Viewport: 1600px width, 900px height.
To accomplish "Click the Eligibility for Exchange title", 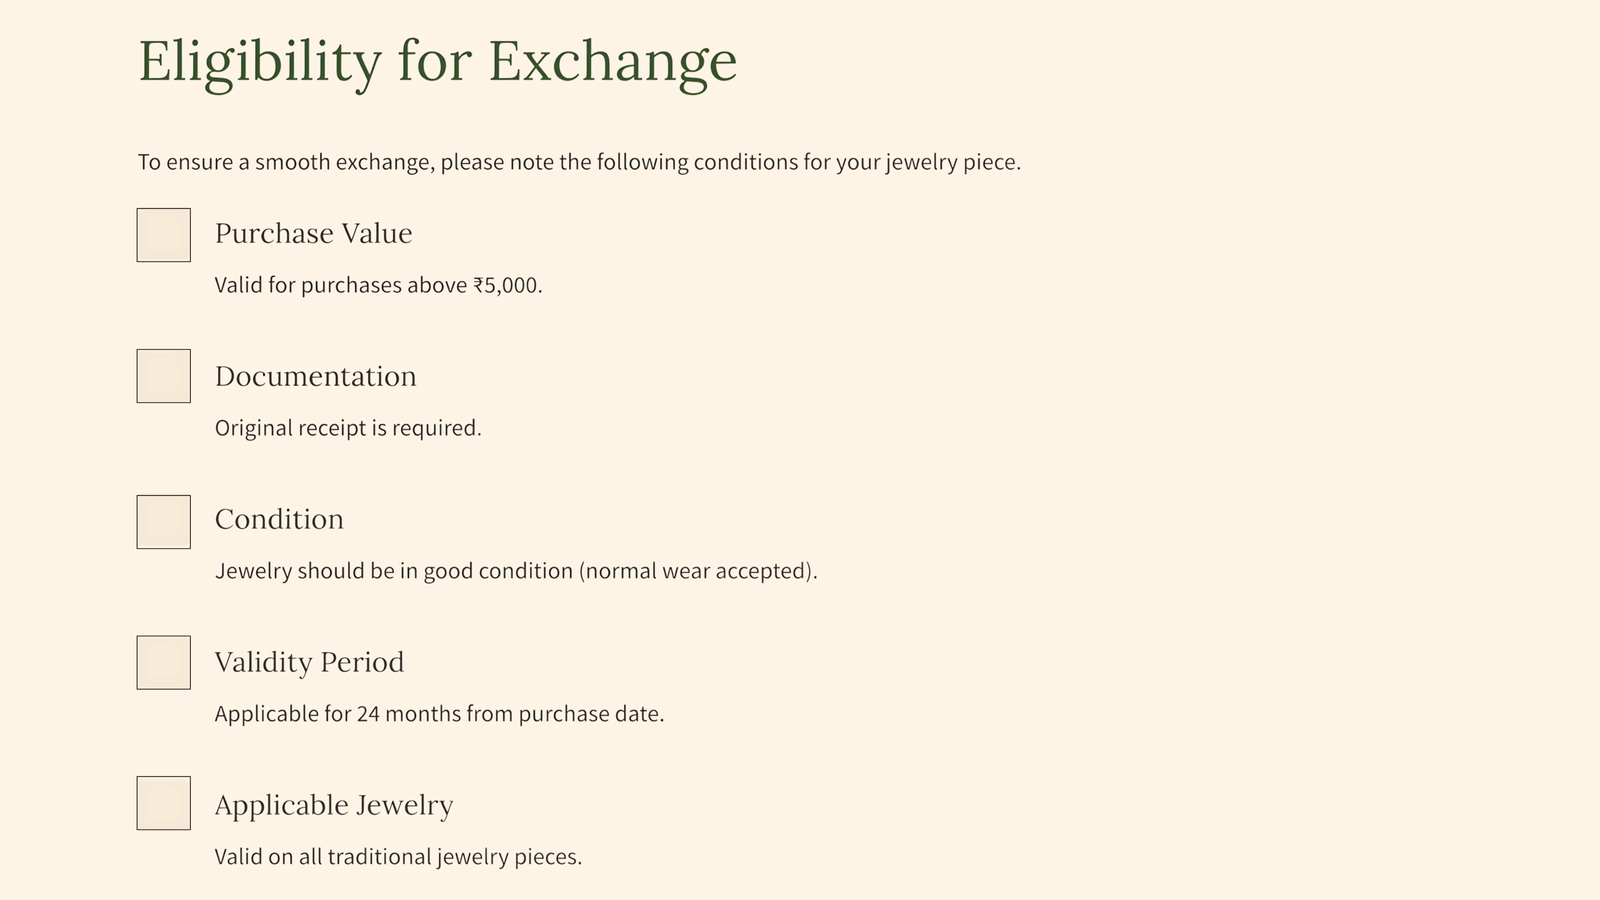I will [x=438, y=62].
